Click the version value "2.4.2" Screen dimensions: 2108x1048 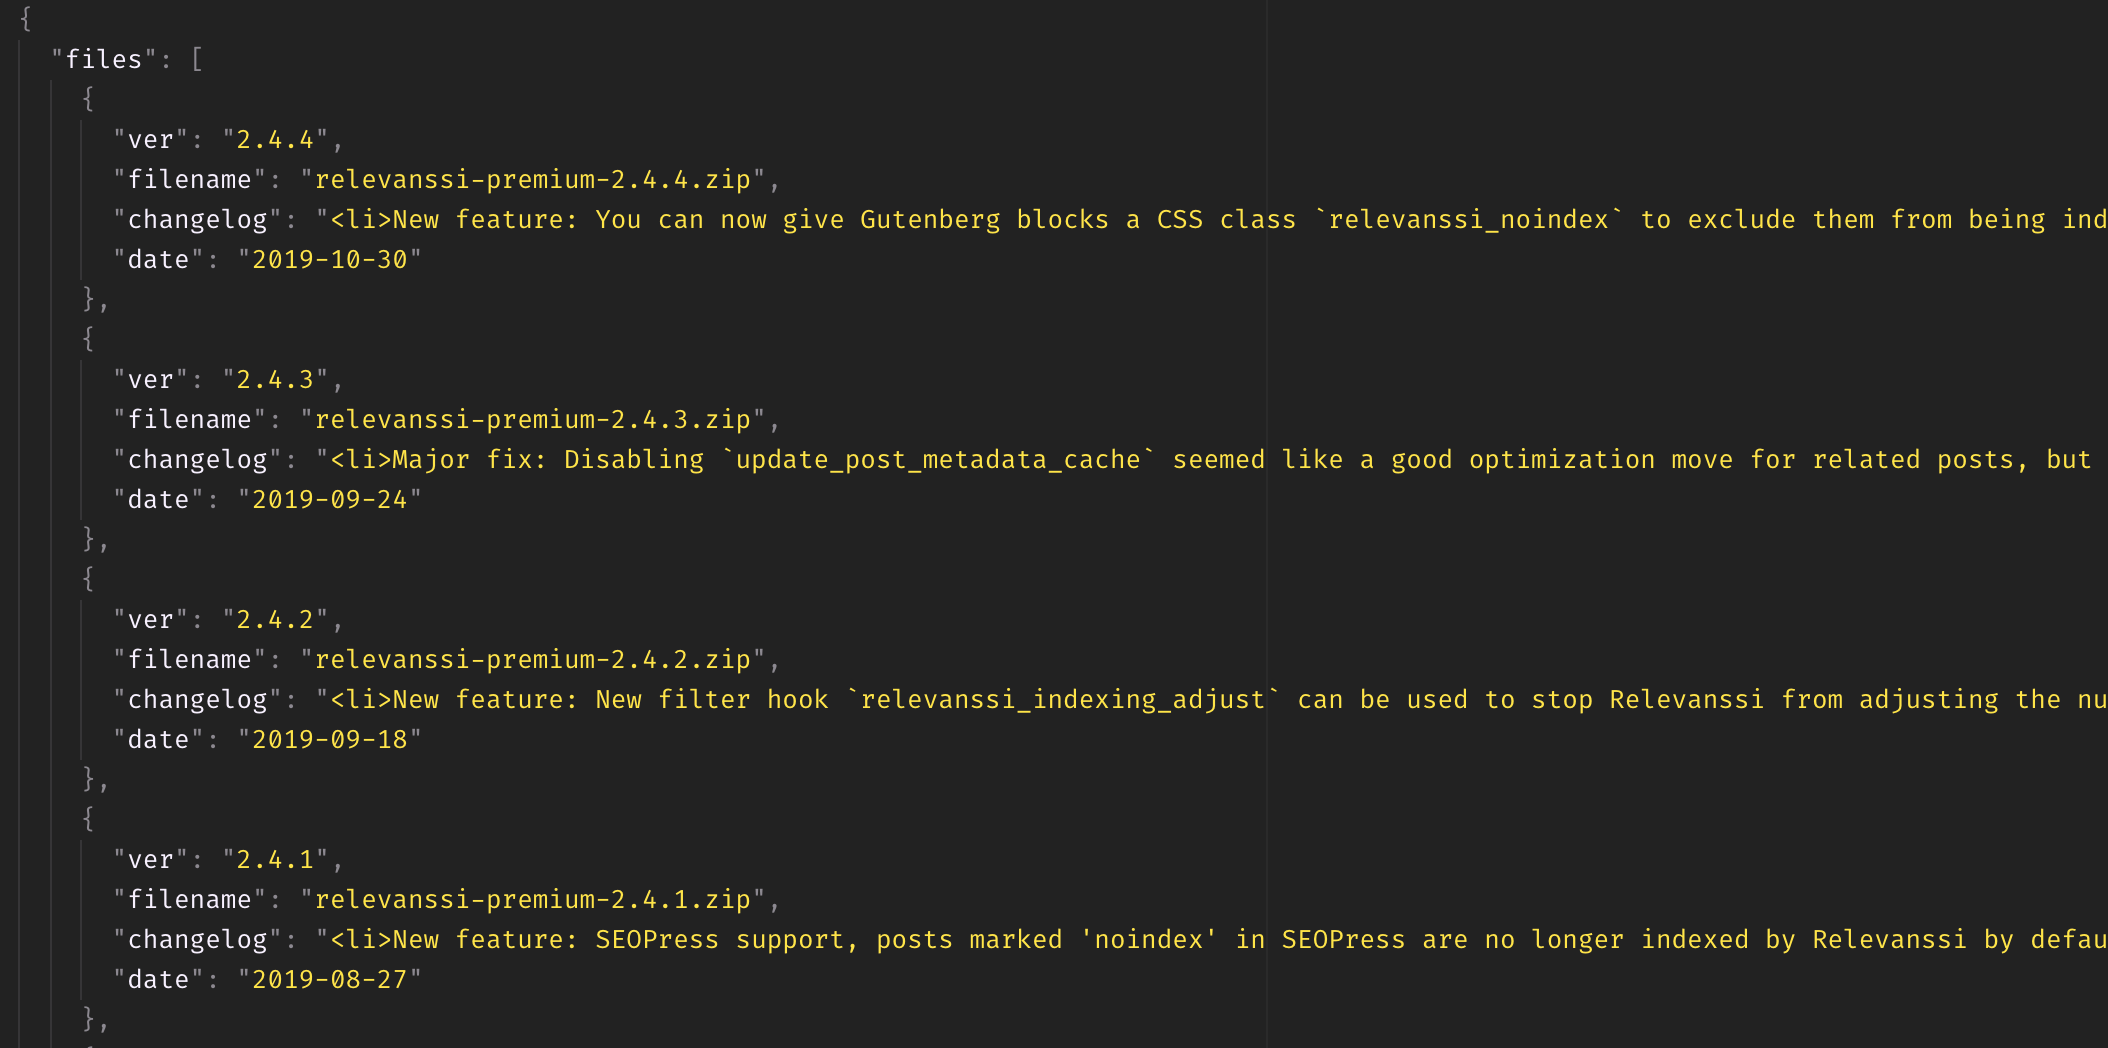pyautogui.click(x=275, y=620)
